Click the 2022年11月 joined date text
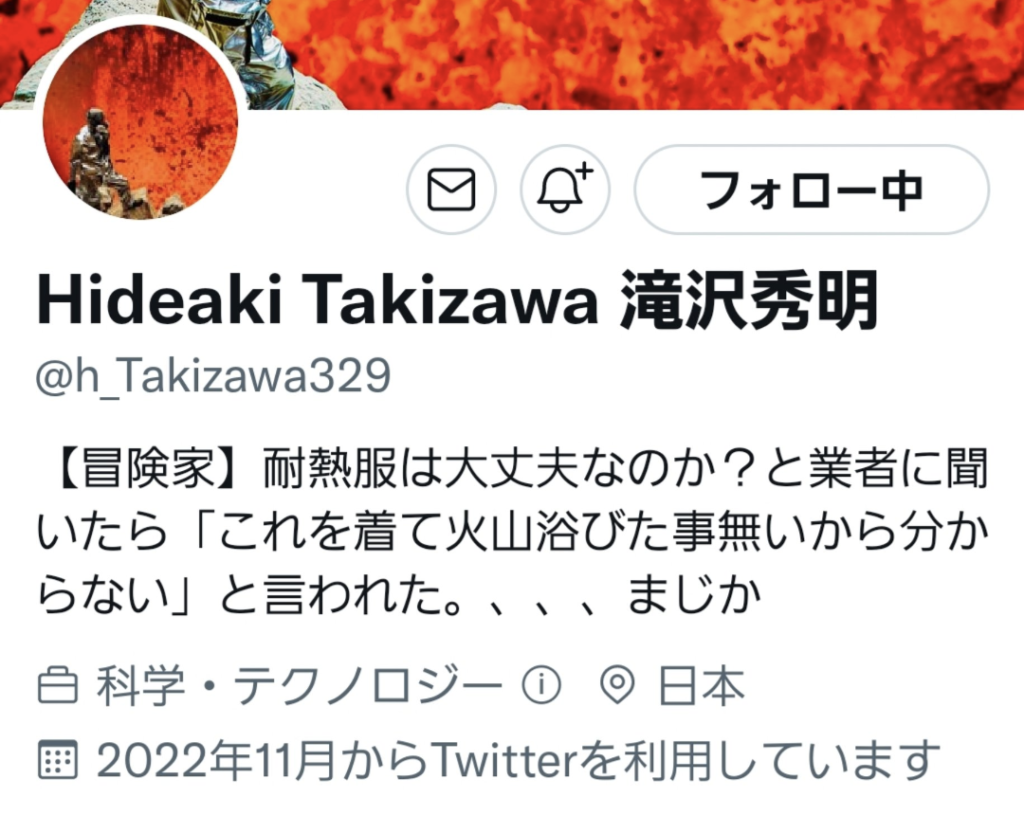 (x=216, y=760)
